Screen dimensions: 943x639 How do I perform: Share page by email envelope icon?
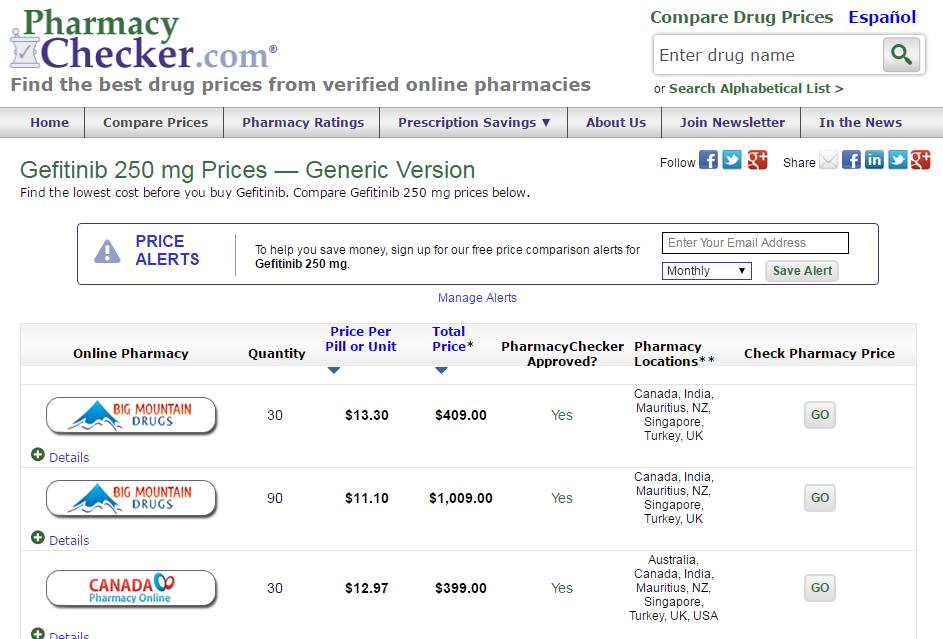click(828, 160)
